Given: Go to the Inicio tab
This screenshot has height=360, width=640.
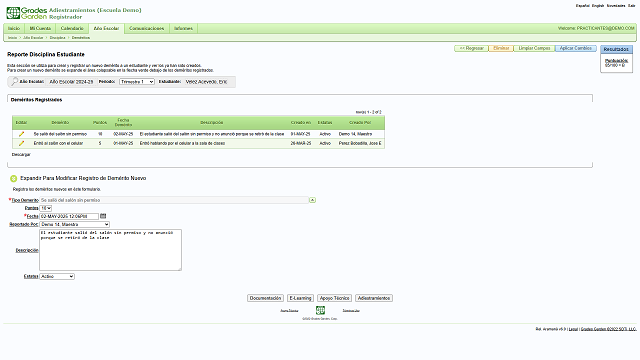Looking at the screenshot, I should click(x=14, y=28).
